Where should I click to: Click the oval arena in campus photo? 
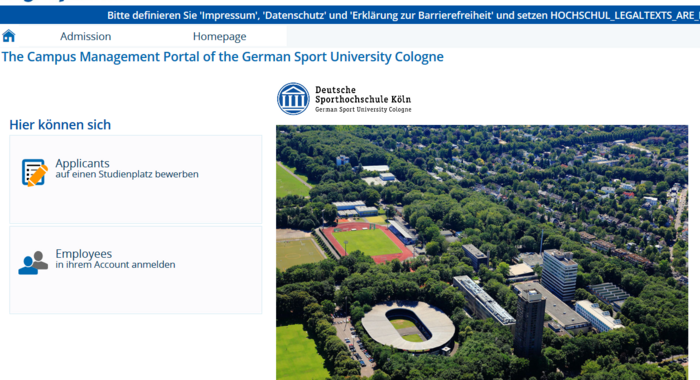click(408, 326)
